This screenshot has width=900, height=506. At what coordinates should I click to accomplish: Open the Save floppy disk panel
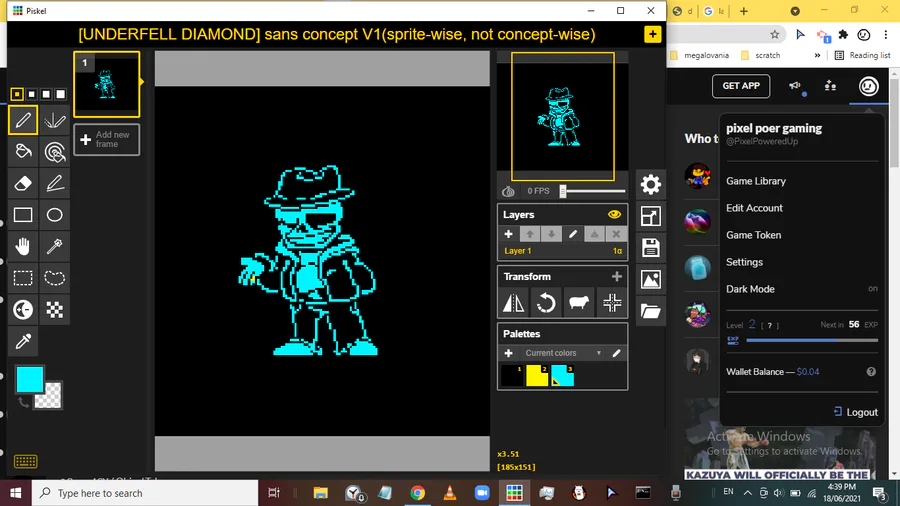tap(650, 248)
